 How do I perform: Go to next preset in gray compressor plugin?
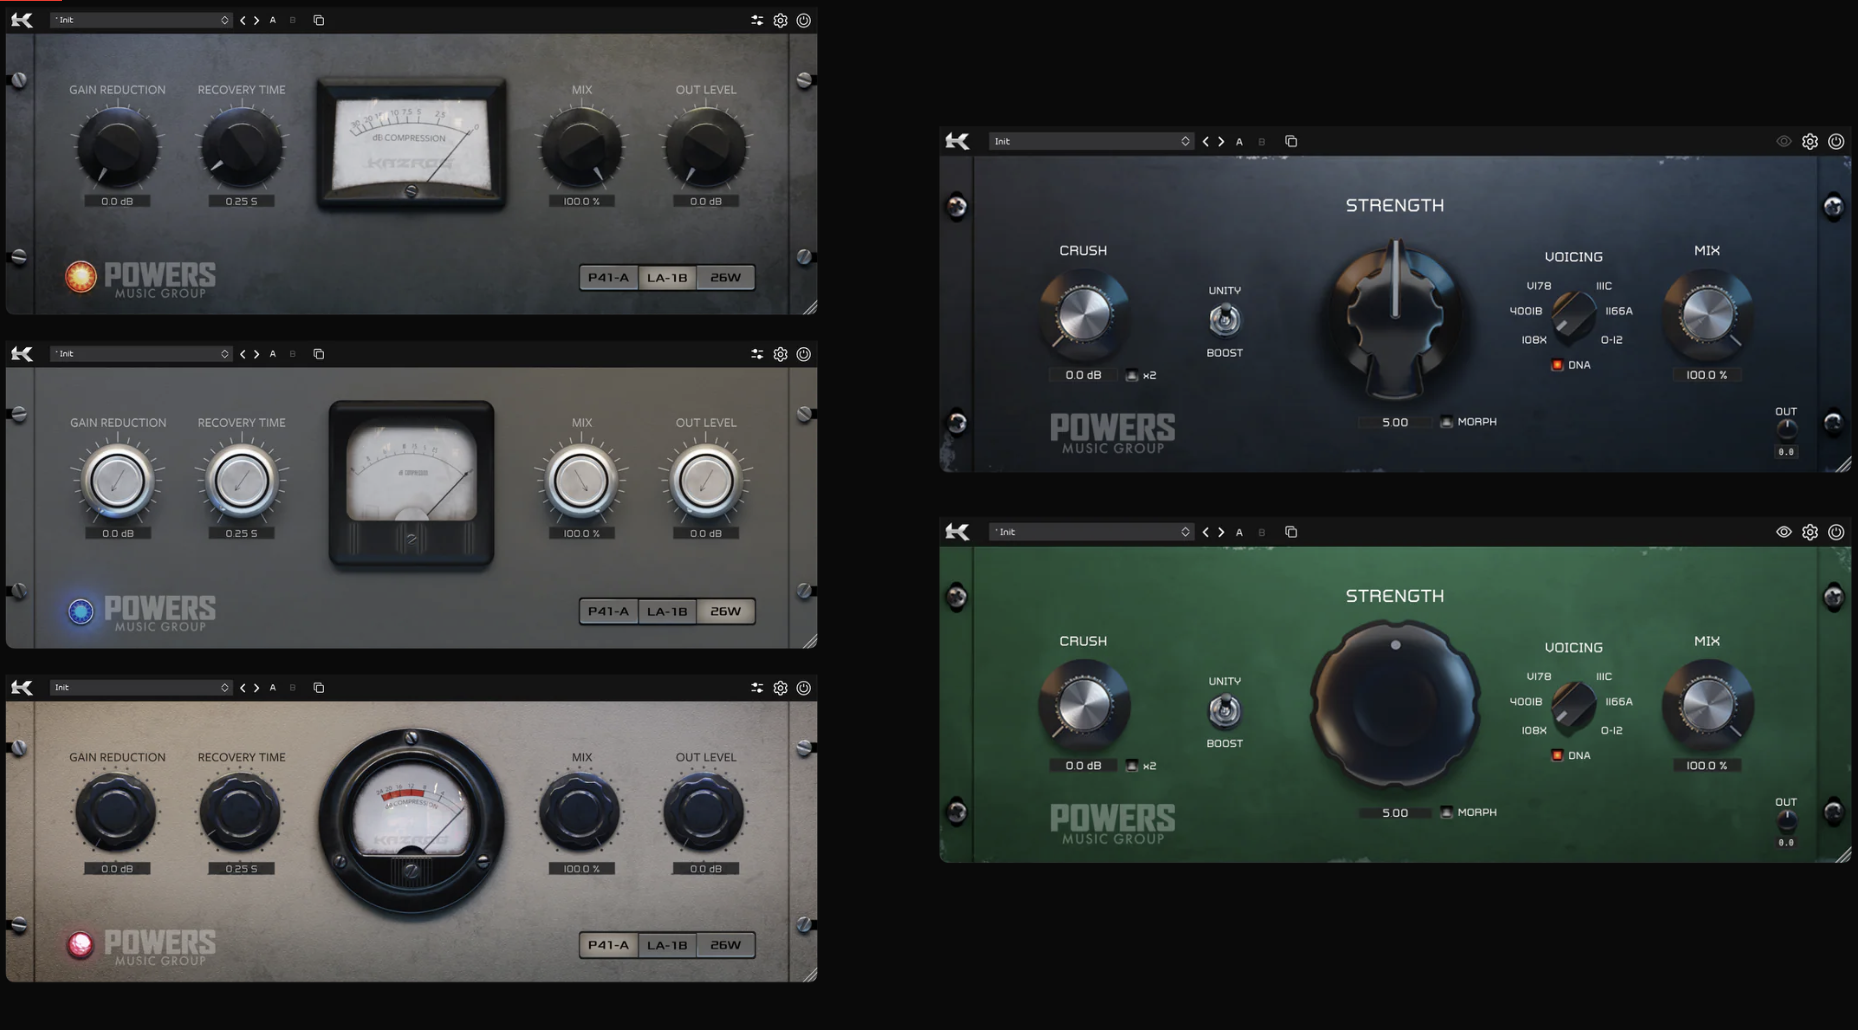point(257,354)
